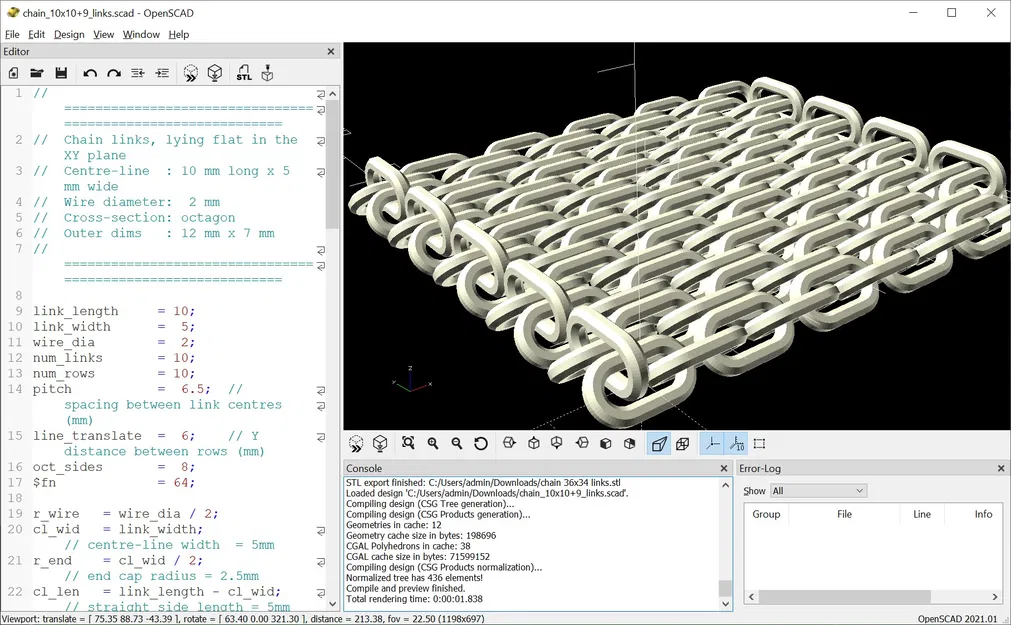
Task: Close the Console panel
Action: pyautogui.click(x=724, y=468)
